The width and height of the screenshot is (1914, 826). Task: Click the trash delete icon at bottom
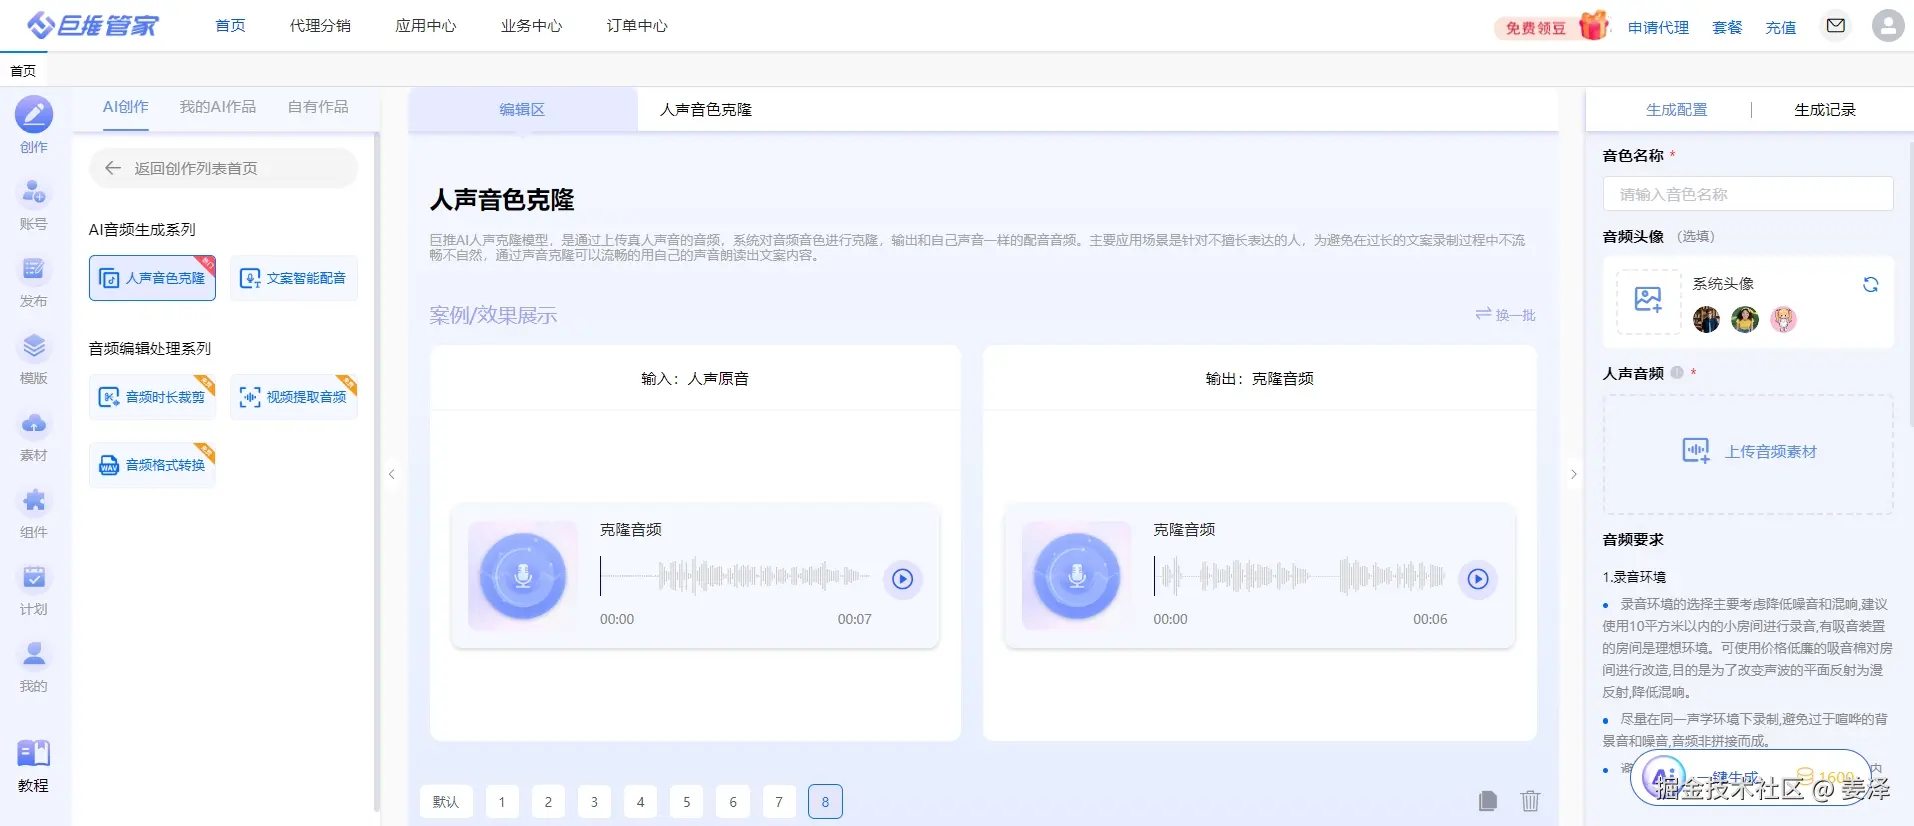[x=1530, y=801]
